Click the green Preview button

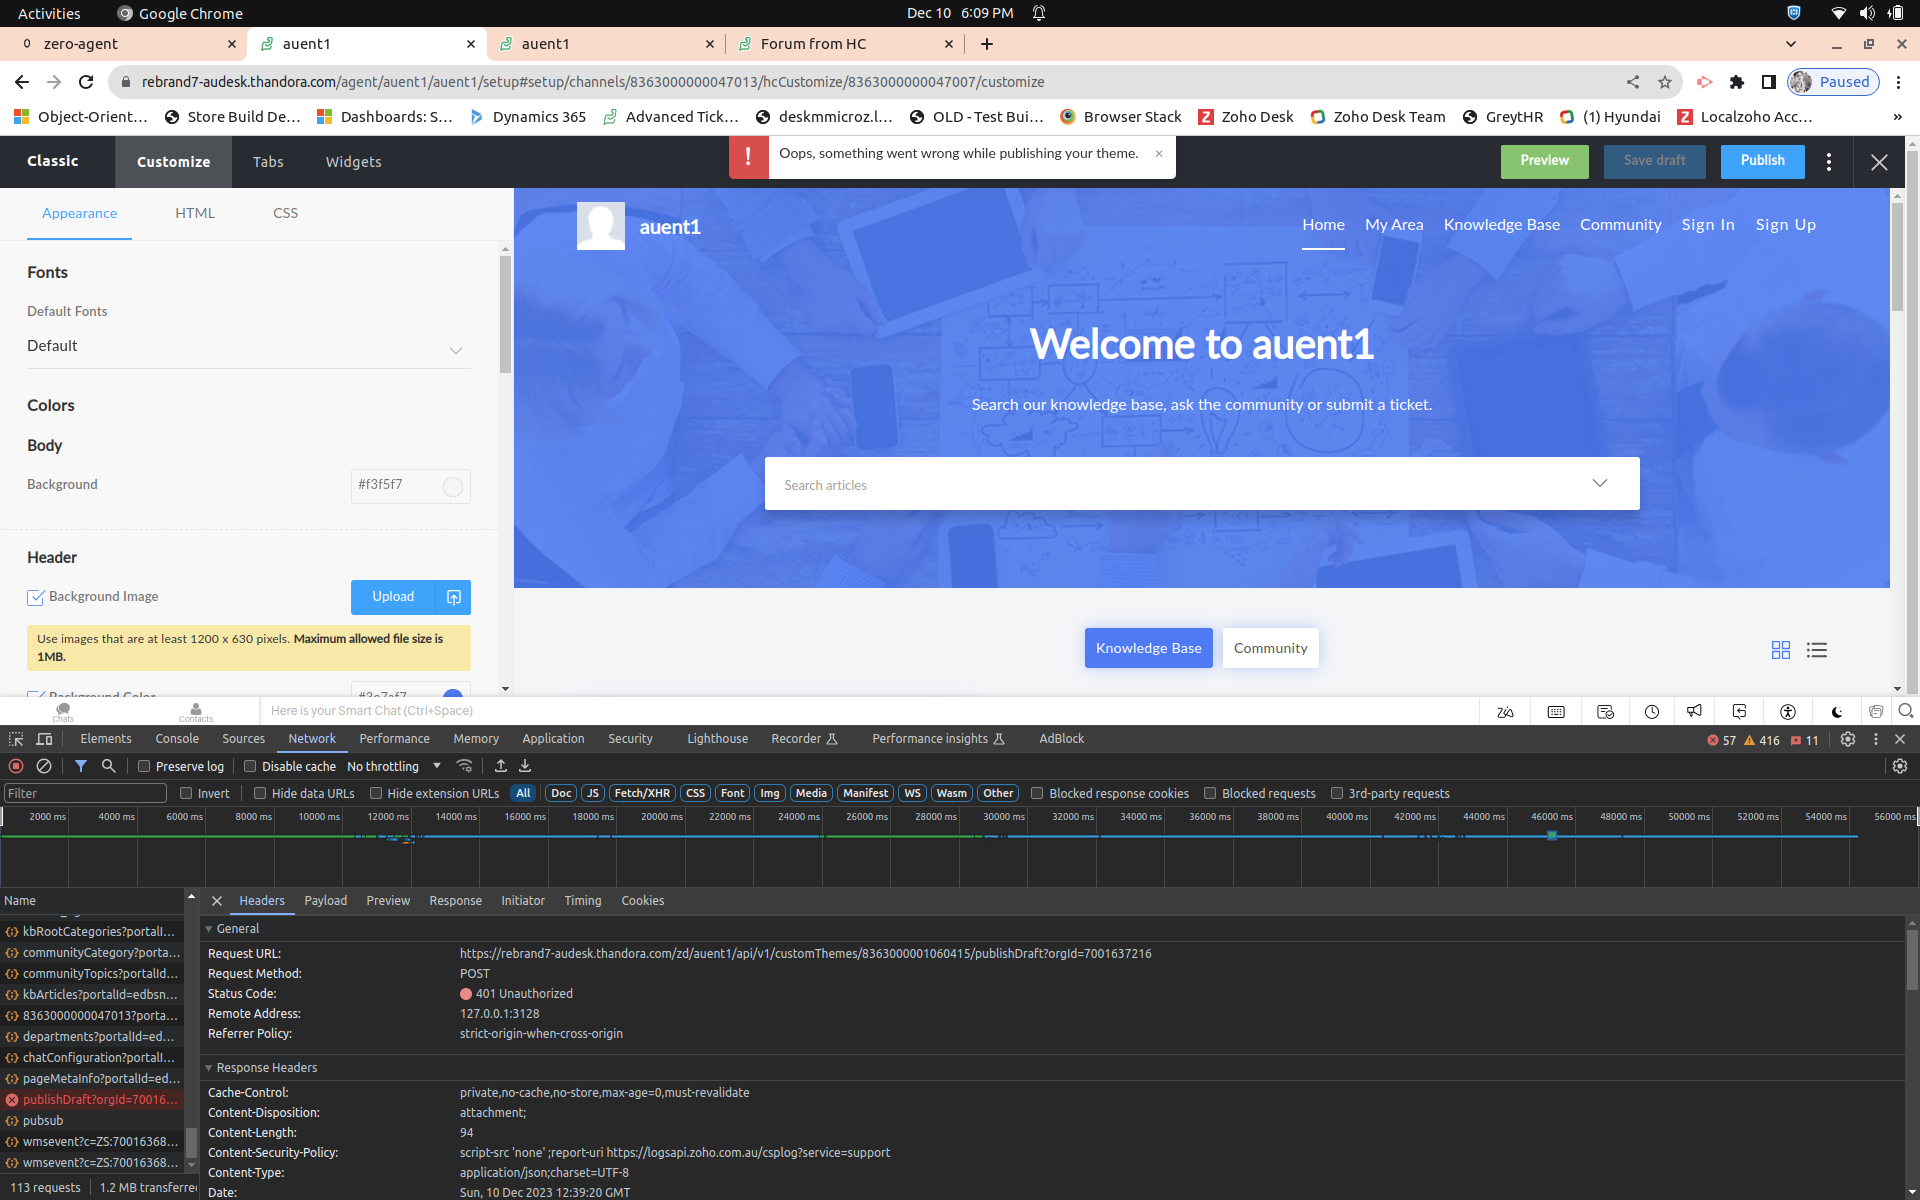pyautogui.click(x=1543, y=161)
